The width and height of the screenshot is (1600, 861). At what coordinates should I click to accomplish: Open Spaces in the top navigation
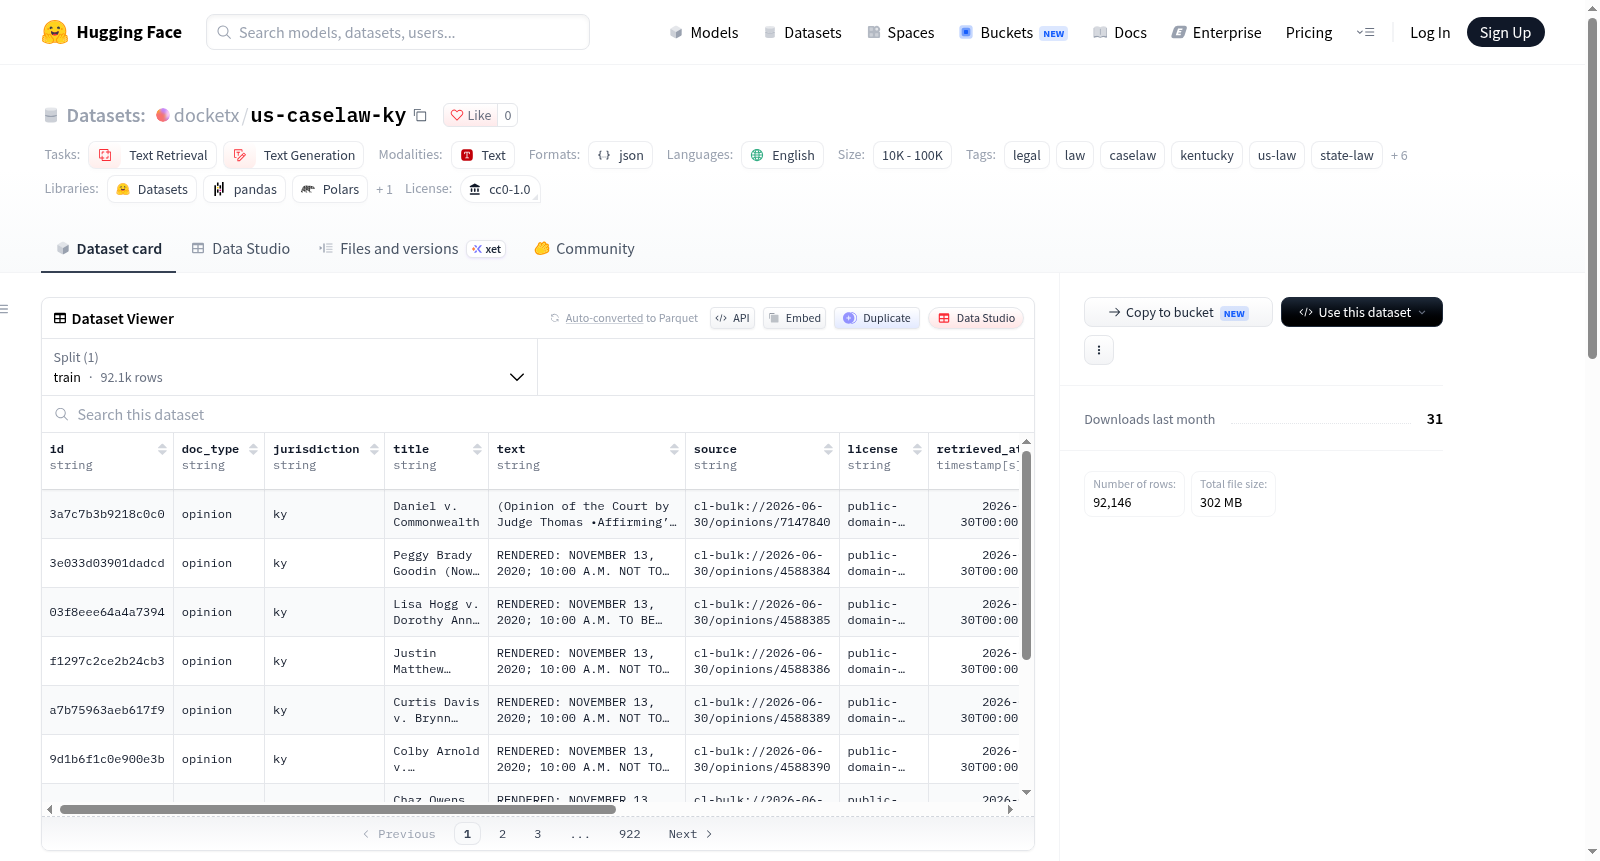(x=900, y=32)
